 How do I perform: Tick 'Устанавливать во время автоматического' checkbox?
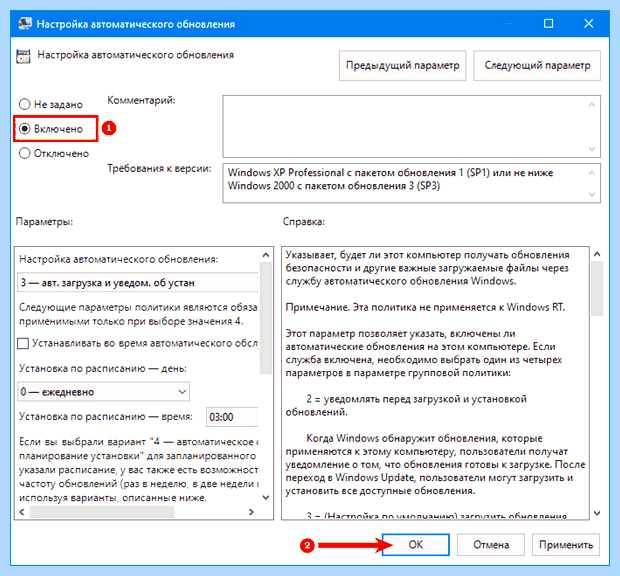tap(23, 343)
